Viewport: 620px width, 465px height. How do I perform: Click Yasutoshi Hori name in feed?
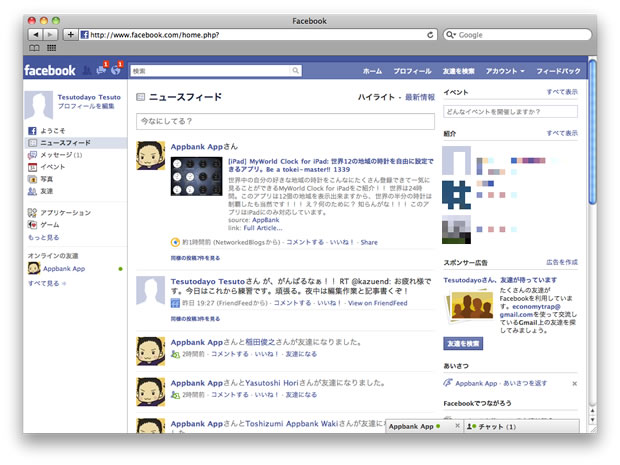coord(272,383)
